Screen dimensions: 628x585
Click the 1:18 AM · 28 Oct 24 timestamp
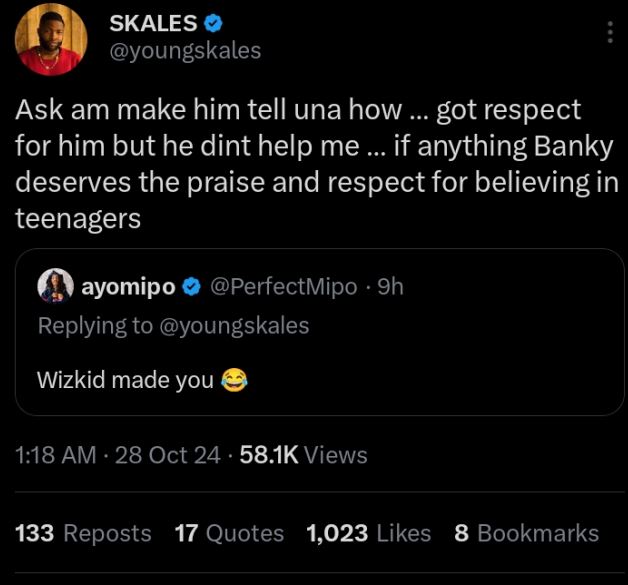tap(118, 456)
